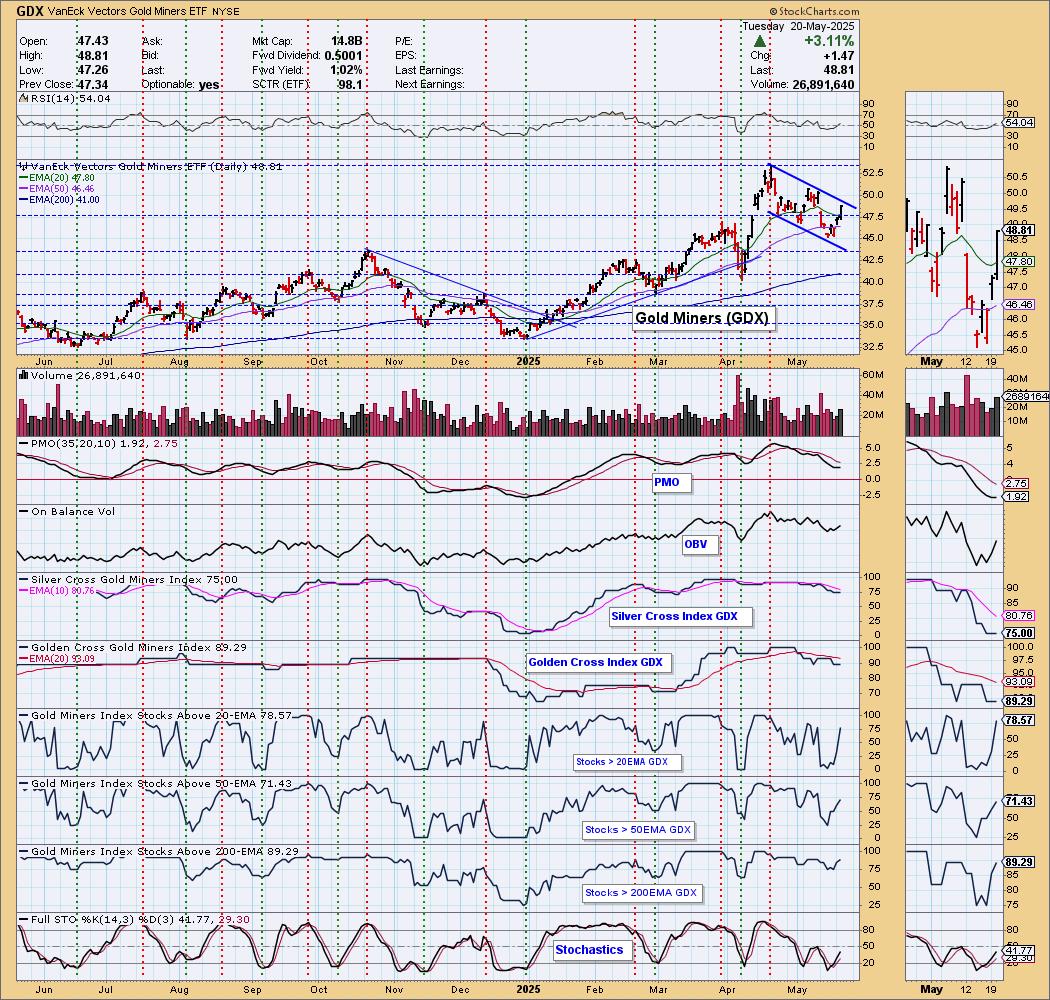1050x1000 pixels.
Task: Click the +3.11% percent change value
Action: [x=829, y=41]
